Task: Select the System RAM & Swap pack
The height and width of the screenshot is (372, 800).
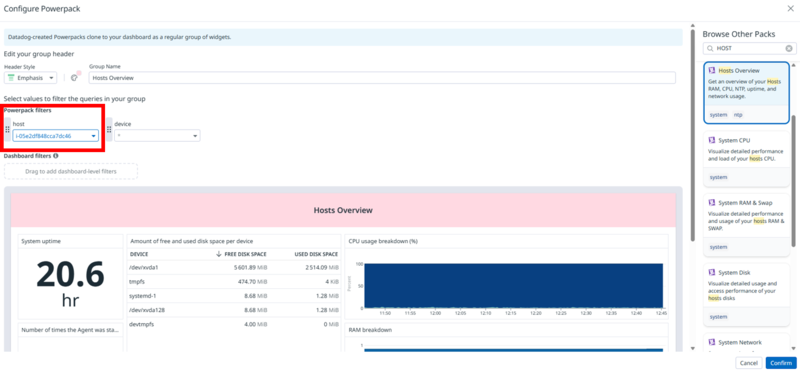Action: (746, 225)
